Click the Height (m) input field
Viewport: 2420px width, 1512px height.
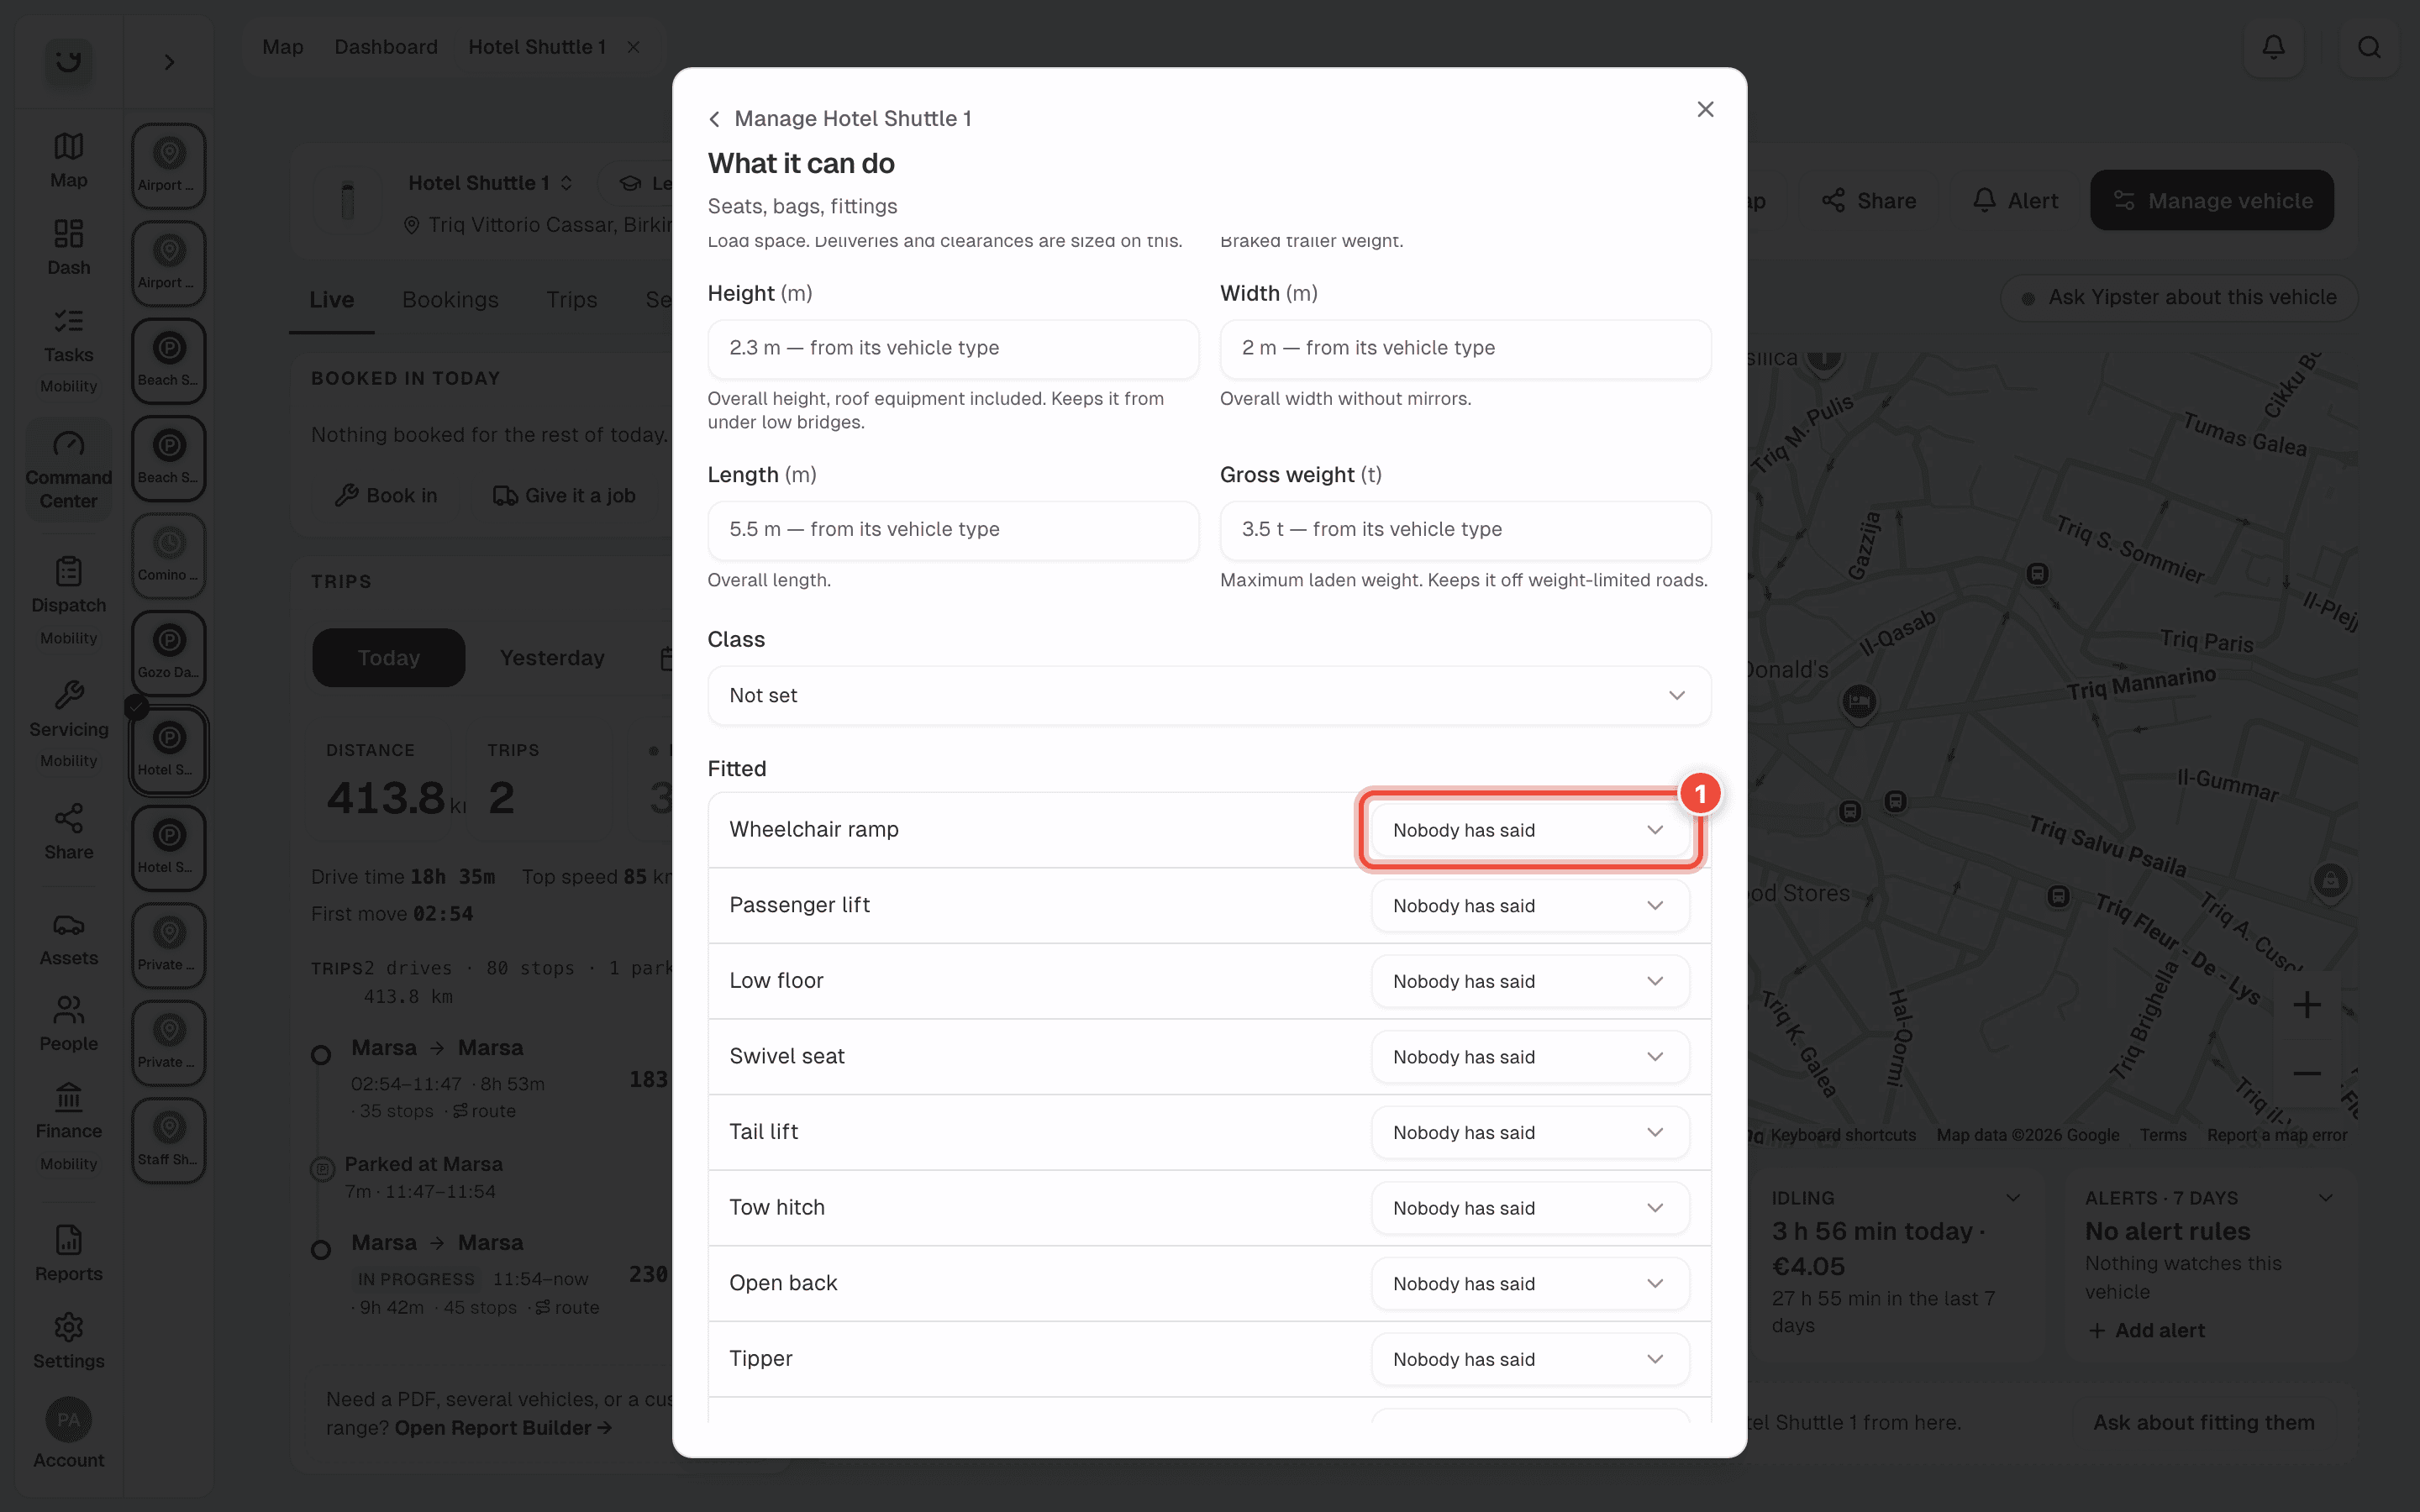pos(953,348)
